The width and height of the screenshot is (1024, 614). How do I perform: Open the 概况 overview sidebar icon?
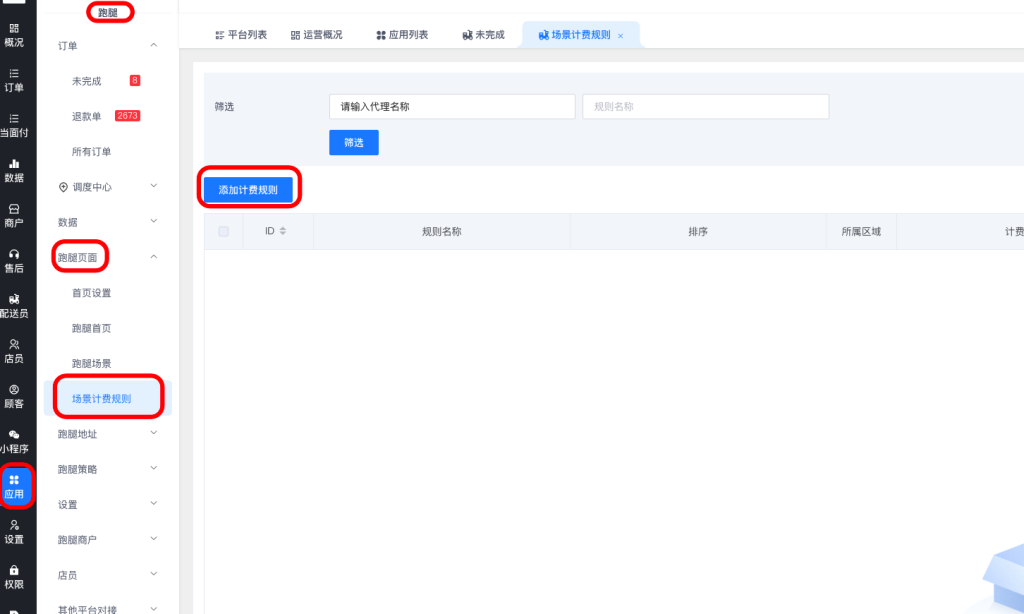(x=14, y=35)
